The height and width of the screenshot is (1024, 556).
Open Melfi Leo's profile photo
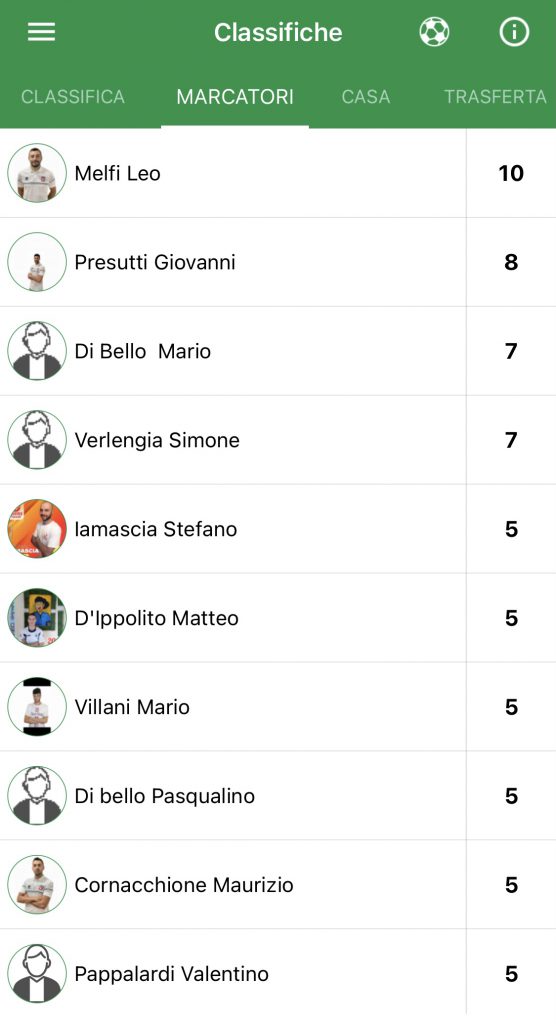tap(37, 173)
